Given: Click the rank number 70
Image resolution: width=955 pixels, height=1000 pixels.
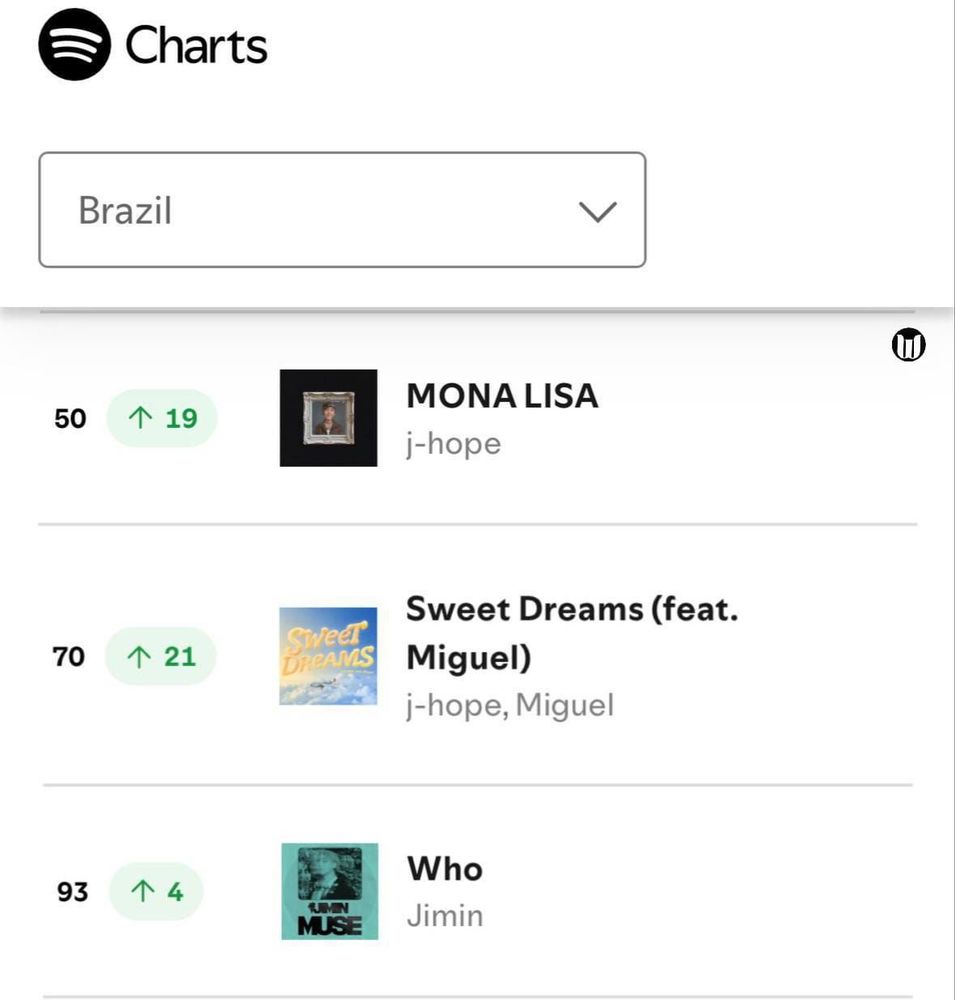Looking at the screenshot, I should click(x=69, y=657).
